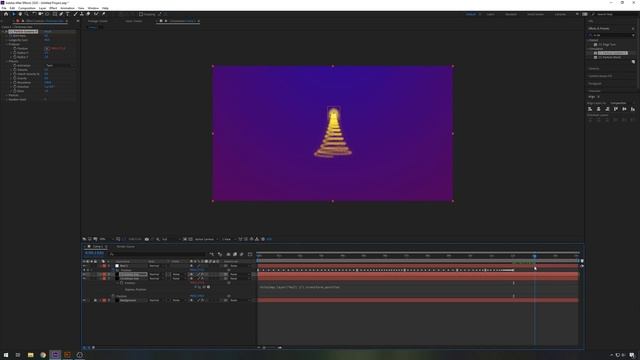Screen dimensions: 640x360
Task: Select the Brush tool
Action: 76,14
